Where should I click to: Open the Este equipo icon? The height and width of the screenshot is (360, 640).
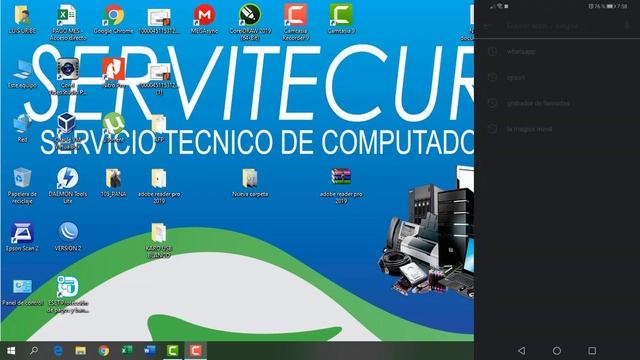(x=22, y=74)
